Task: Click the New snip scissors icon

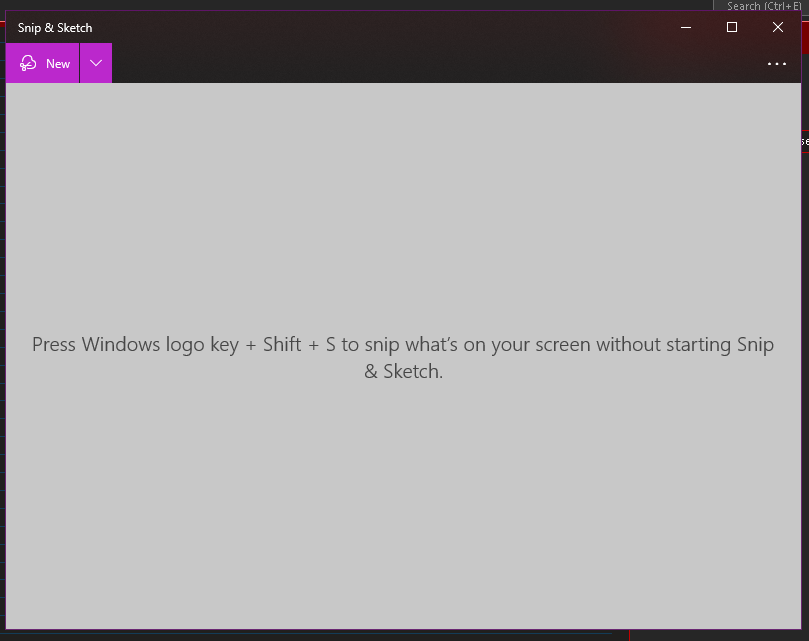Action: tap(28, 63)
